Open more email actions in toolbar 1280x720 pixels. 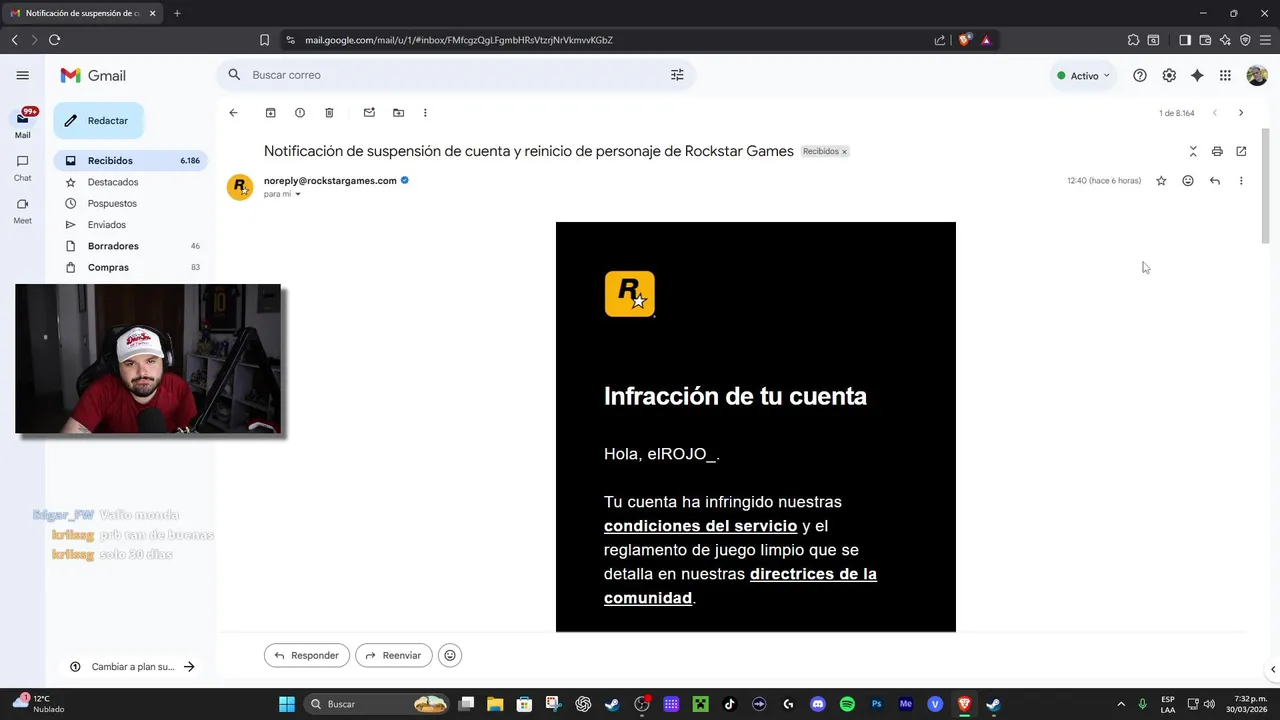tap(425, 113)
